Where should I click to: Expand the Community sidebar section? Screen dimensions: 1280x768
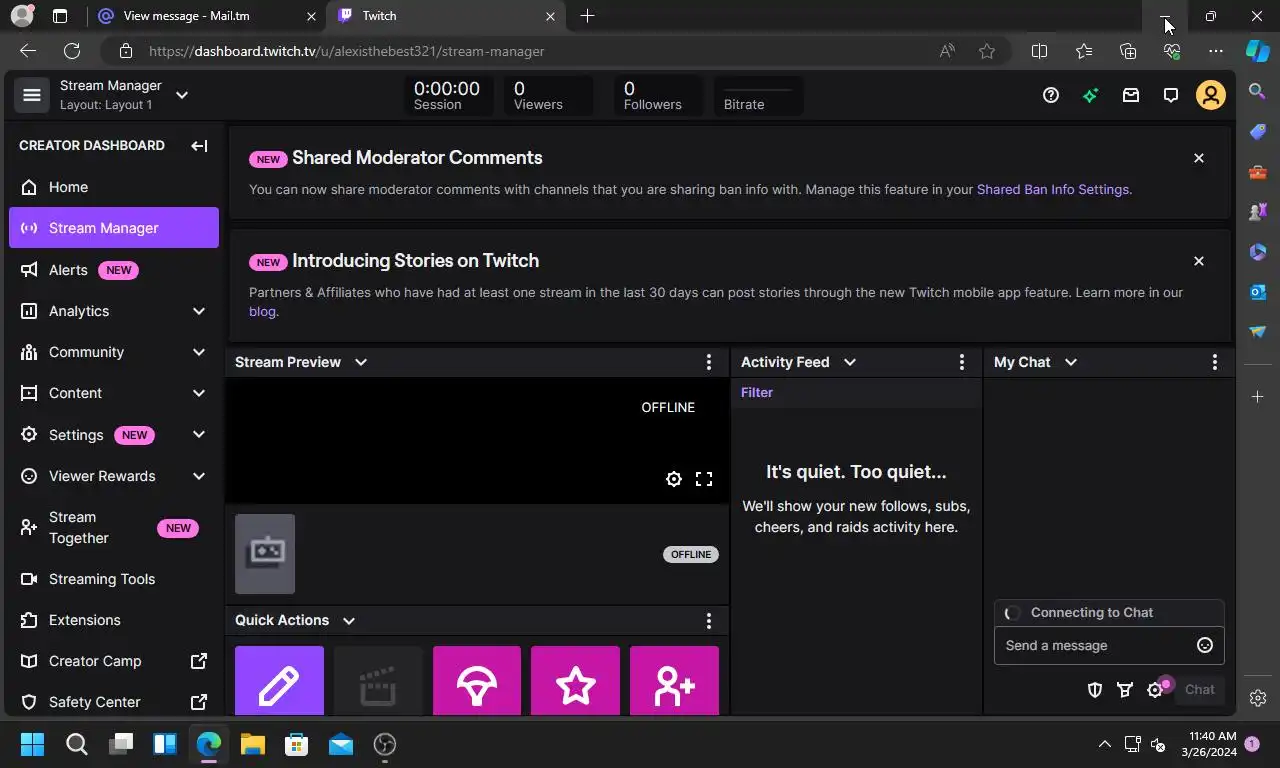tap(199, 352)
